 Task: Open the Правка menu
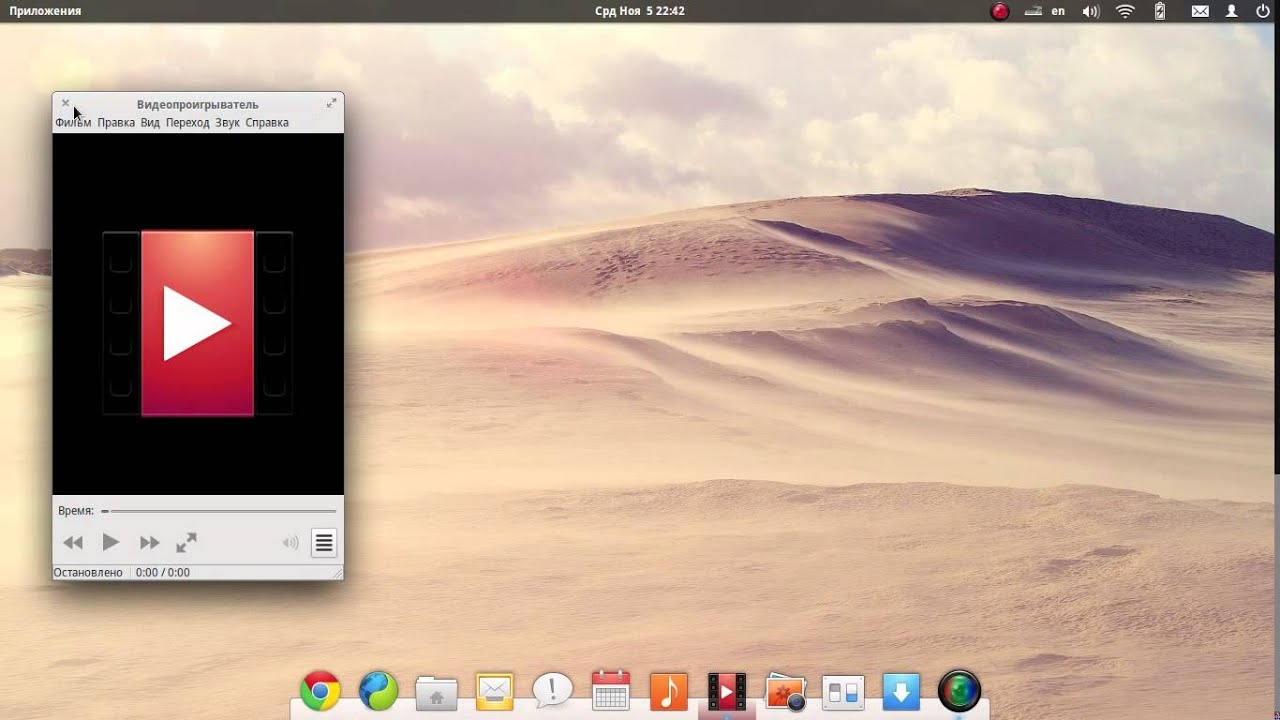[x=116, y=123]
